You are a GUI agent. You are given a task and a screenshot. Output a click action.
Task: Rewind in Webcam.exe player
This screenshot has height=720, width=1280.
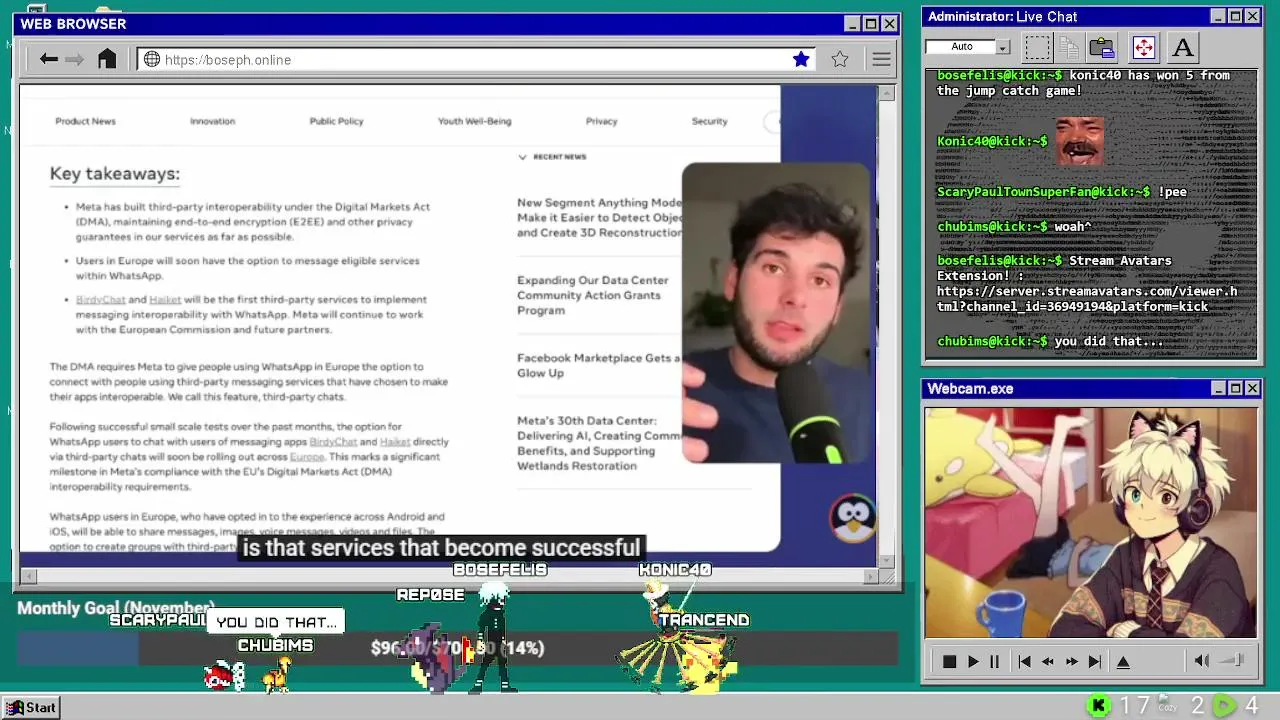point(1047,661)
